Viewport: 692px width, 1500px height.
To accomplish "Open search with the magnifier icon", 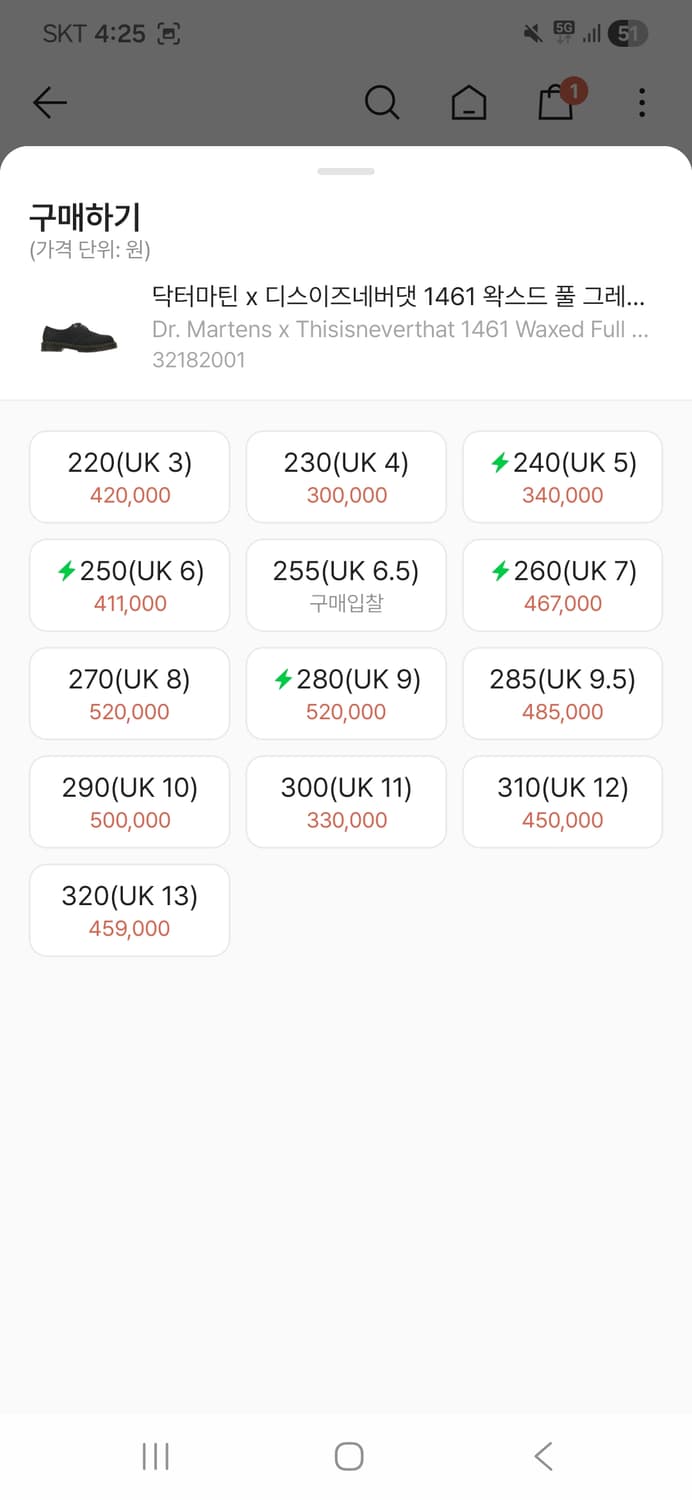I will point(381,102).
